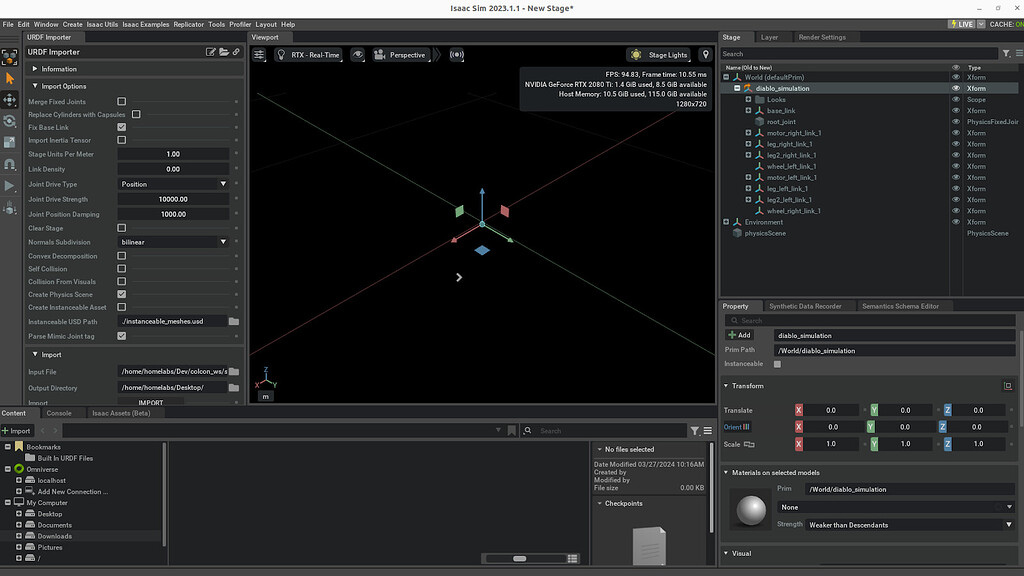
Task: Click the Add button in Property panel
Action: 739,335
